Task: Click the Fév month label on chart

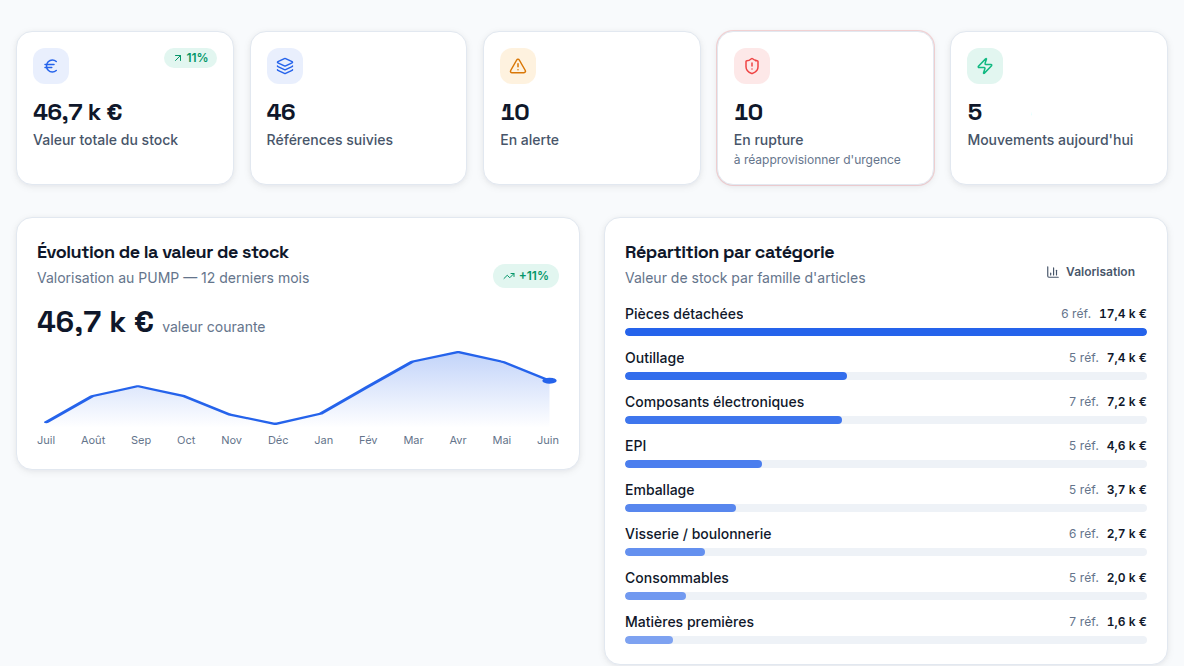Action: pyautogui.click(x=368, y=440)
